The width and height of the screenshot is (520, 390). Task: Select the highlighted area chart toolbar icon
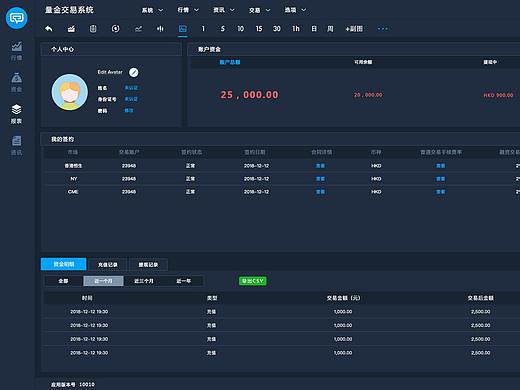coord(183,29)
